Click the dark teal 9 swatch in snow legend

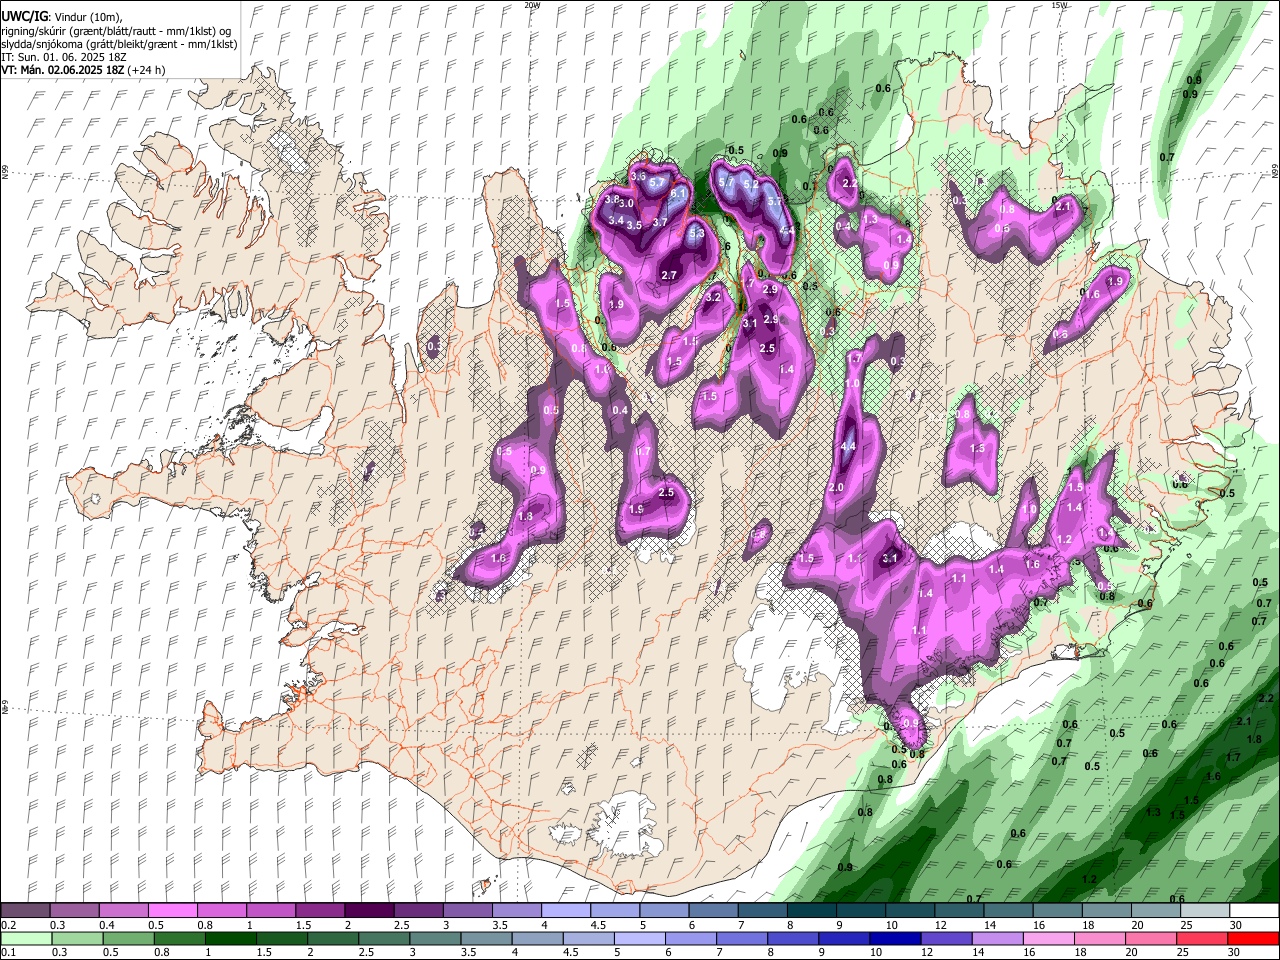coord(861,911)
